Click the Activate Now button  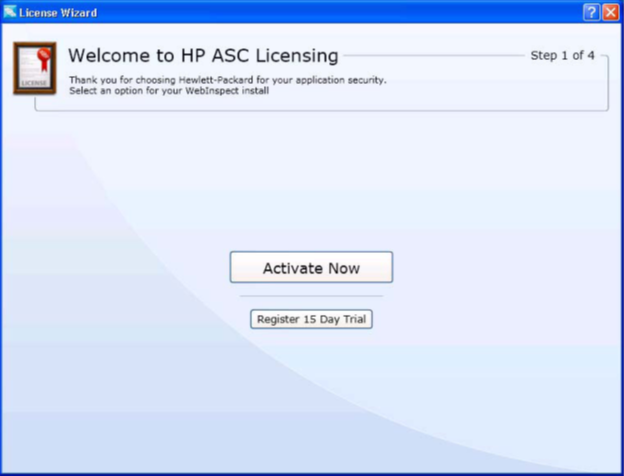[311, 268]
